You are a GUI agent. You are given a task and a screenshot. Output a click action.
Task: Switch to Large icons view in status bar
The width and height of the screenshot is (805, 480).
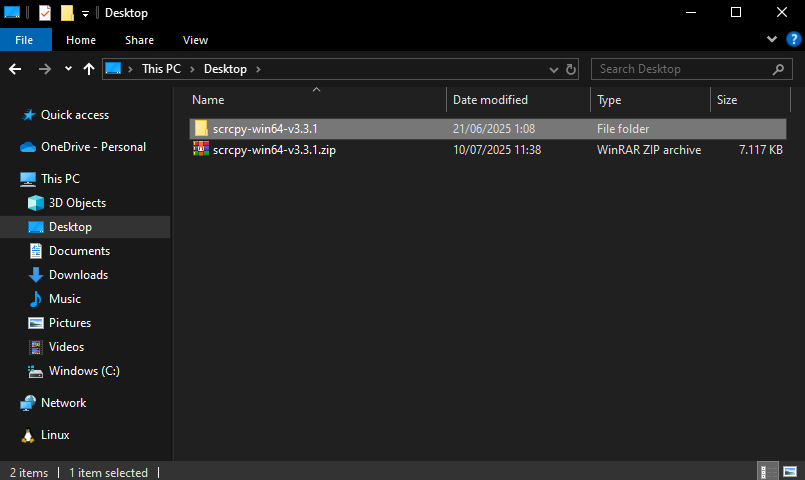click(x=790, y=471)
